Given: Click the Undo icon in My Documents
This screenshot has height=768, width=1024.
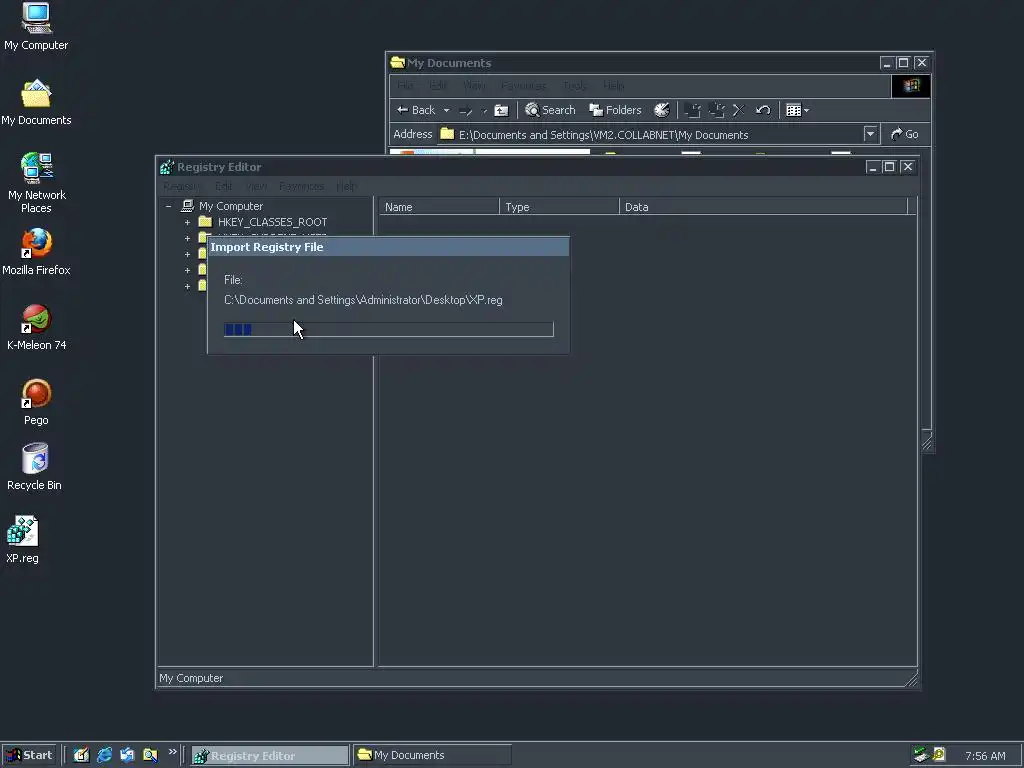Looking at the screenshot, I should (x=763, y=110).
